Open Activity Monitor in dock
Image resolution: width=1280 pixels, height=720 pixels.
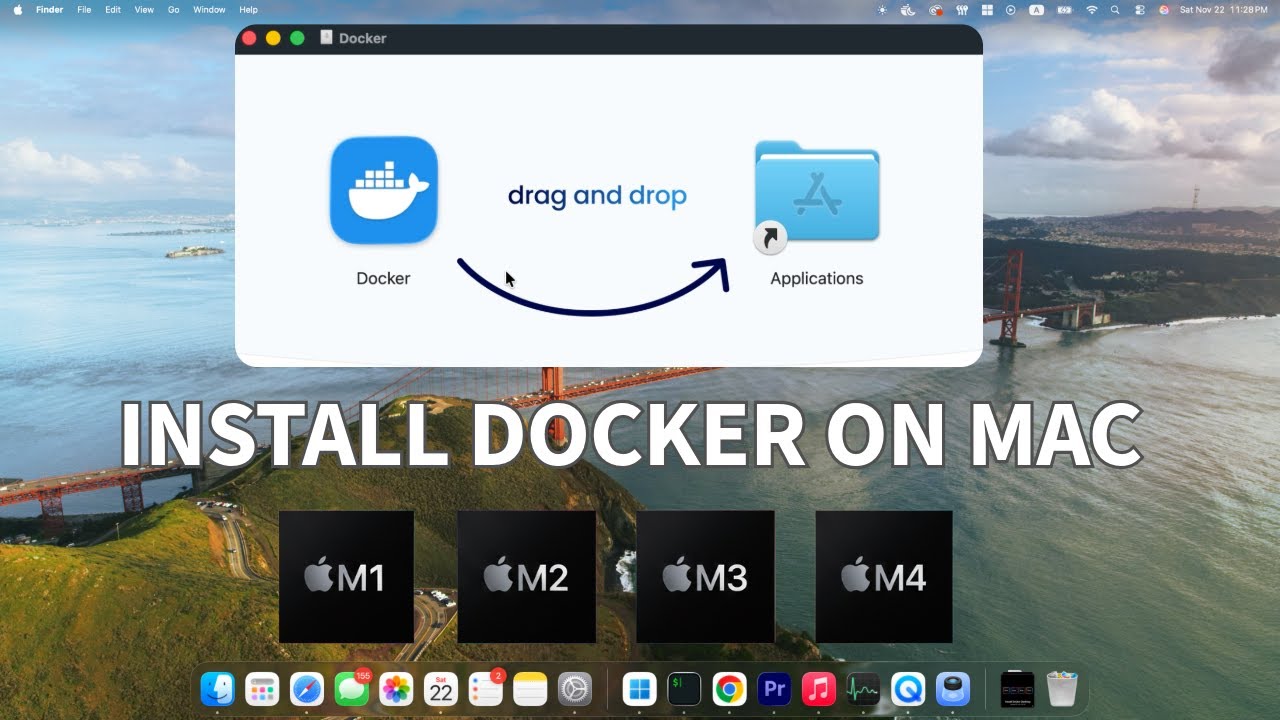863,689
